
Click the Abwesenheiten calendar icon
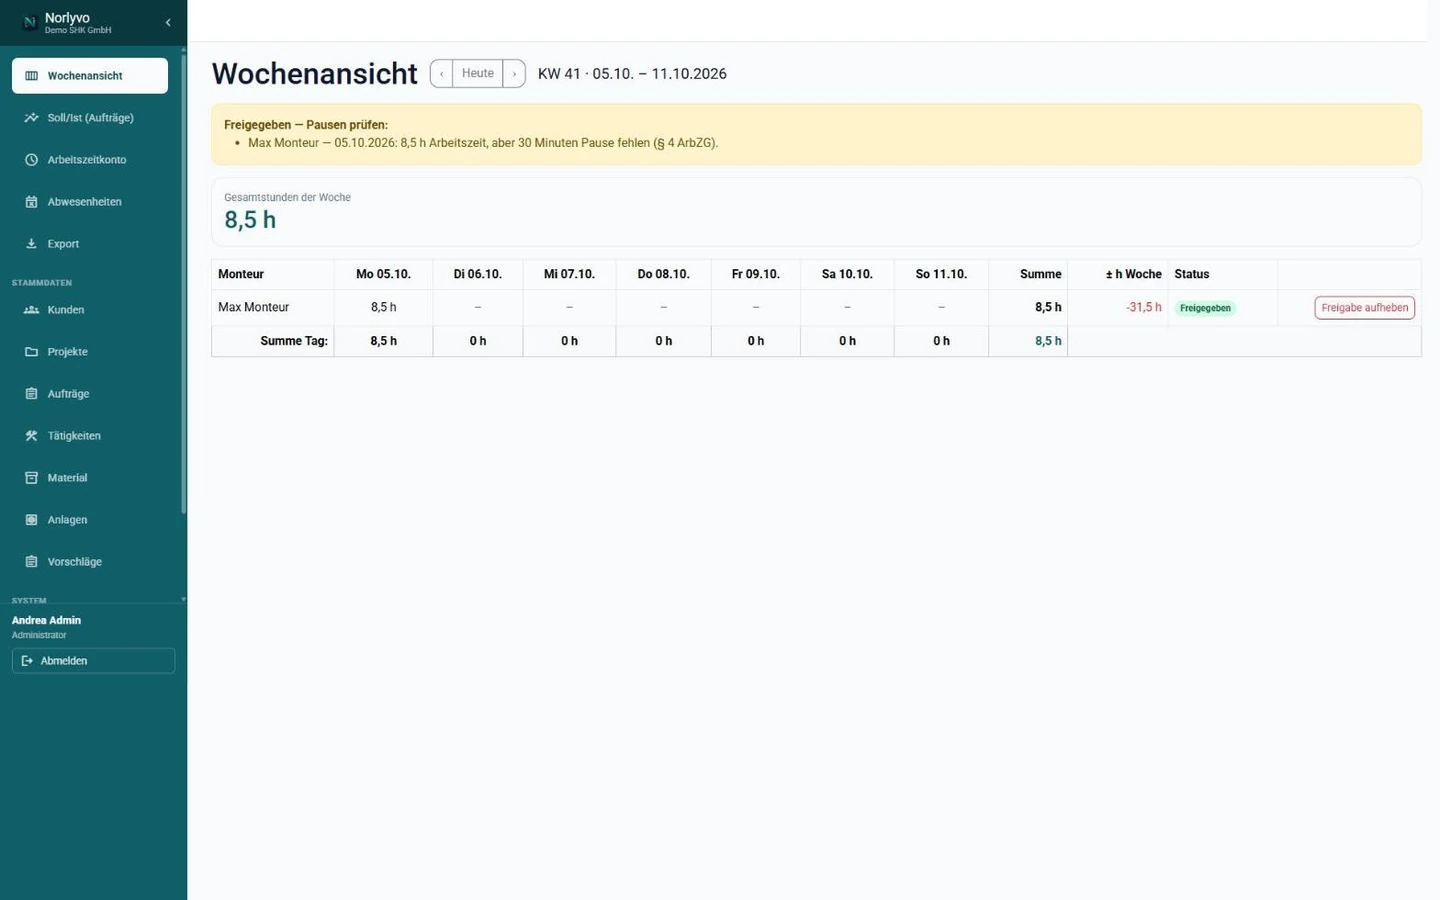tap(31, 202)
